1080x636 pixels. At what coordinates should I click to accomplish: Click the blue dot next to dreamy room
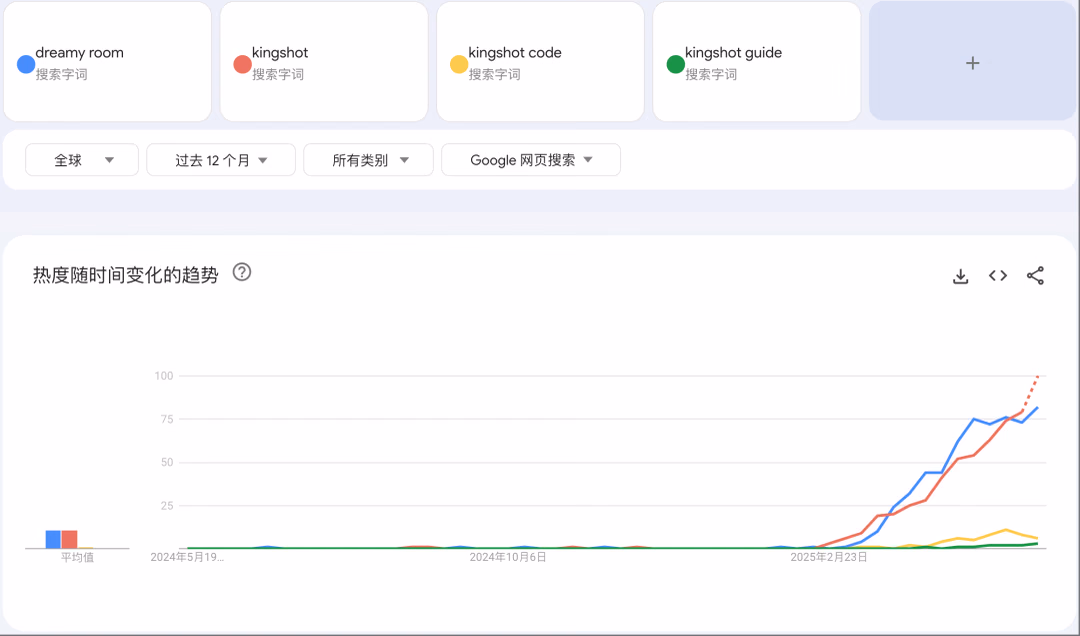pyautogui.click(x=25, y=64)
